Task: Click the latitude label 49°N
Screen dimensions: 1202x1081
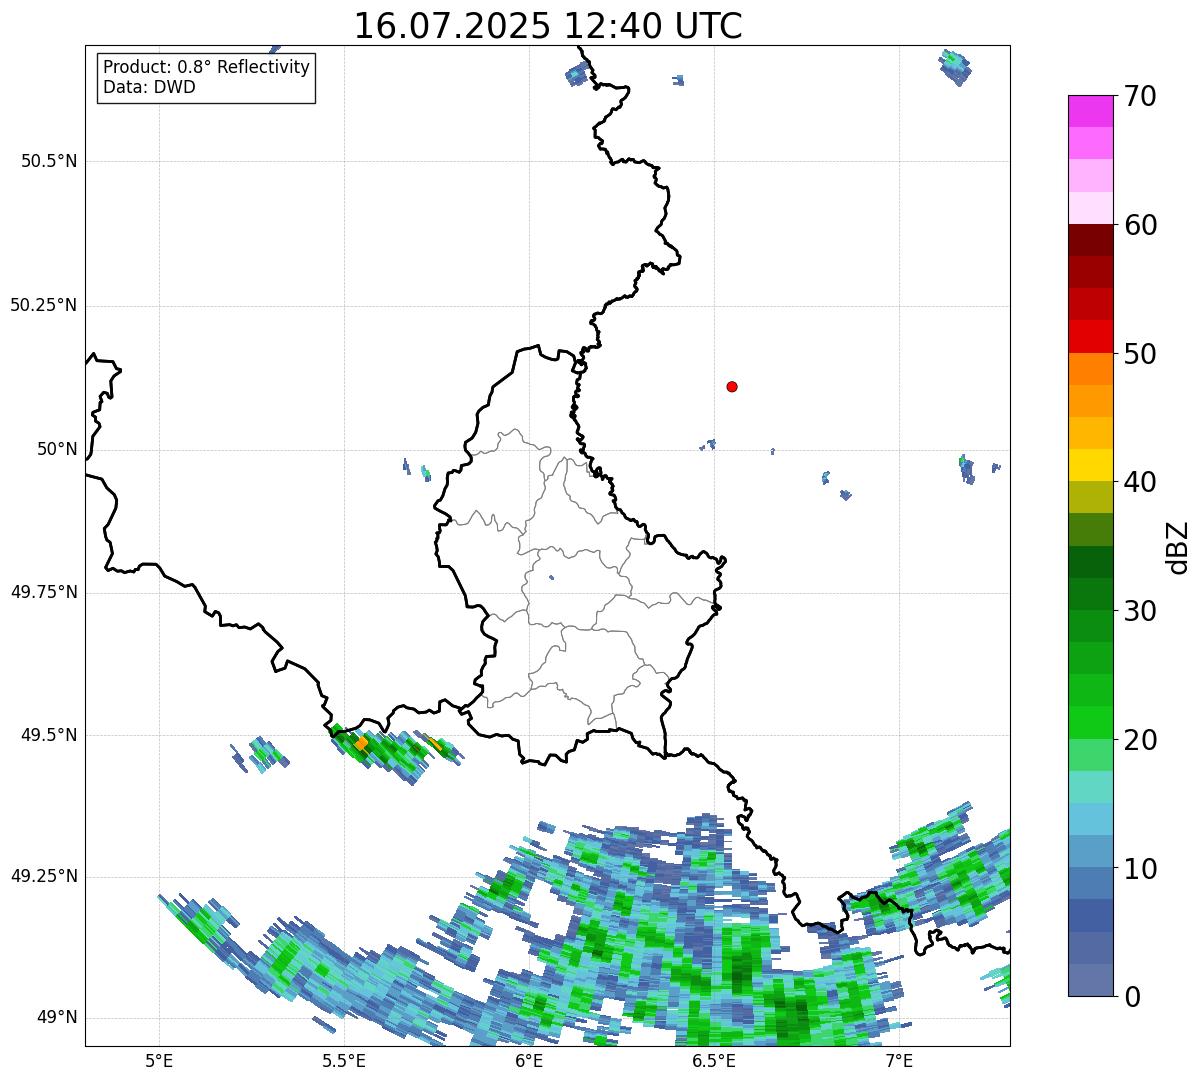Action: tap(58, 1018)
